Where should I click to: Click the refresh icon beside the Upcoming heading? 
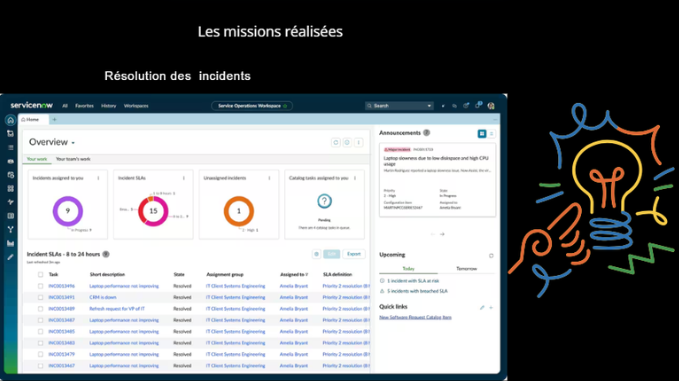click(x=491, y=255)
